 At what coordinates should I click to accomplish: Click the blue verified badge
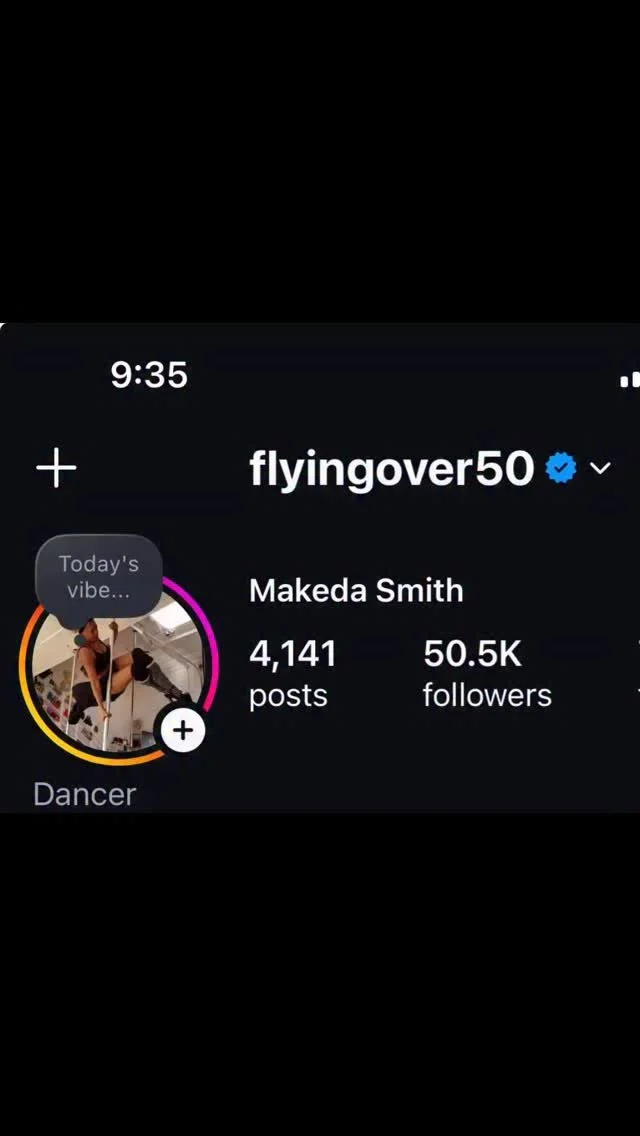[x=560, y=468]
